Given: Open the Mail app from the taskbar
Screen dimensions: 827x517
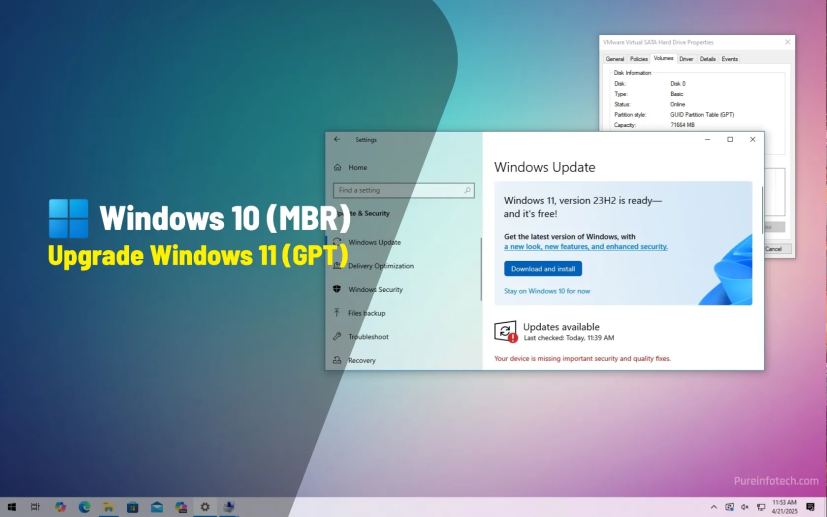Looking at the screenshot, I should [157, 507].
